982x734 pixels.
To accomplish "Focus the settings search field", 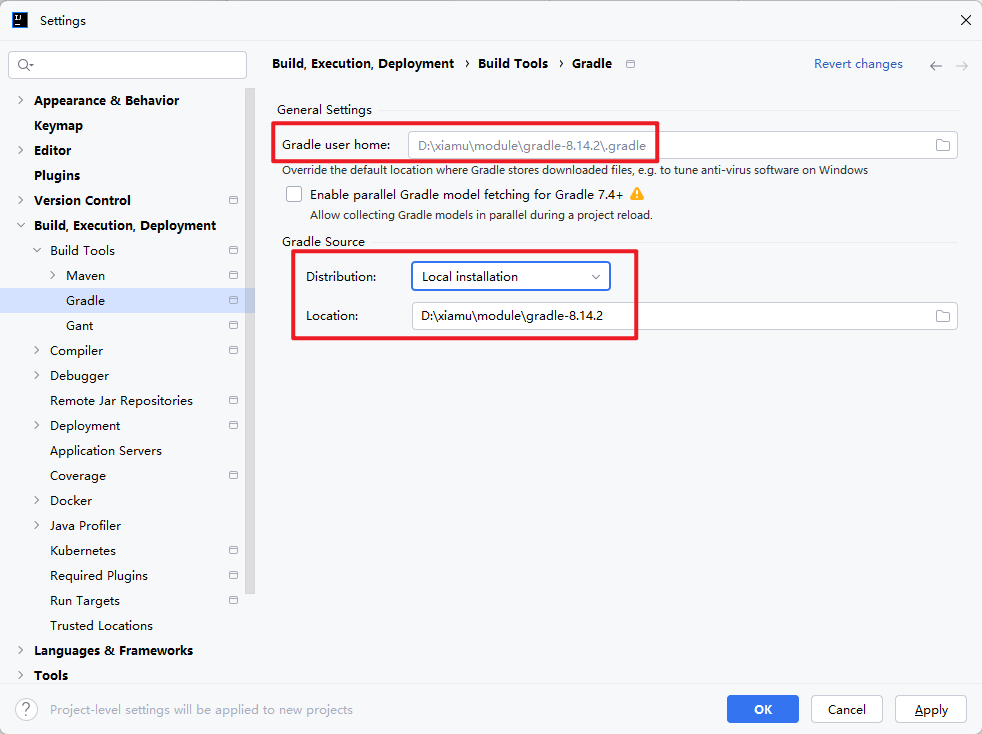I will click(x=128, y=65).
